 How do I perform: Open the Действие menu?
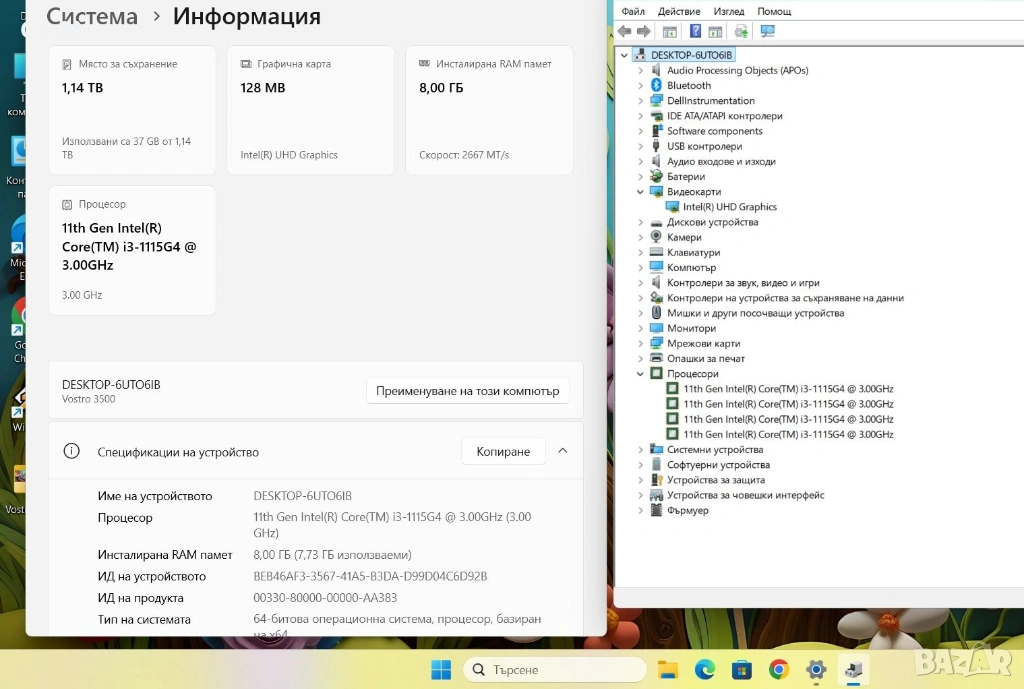[x=679, y=11]
